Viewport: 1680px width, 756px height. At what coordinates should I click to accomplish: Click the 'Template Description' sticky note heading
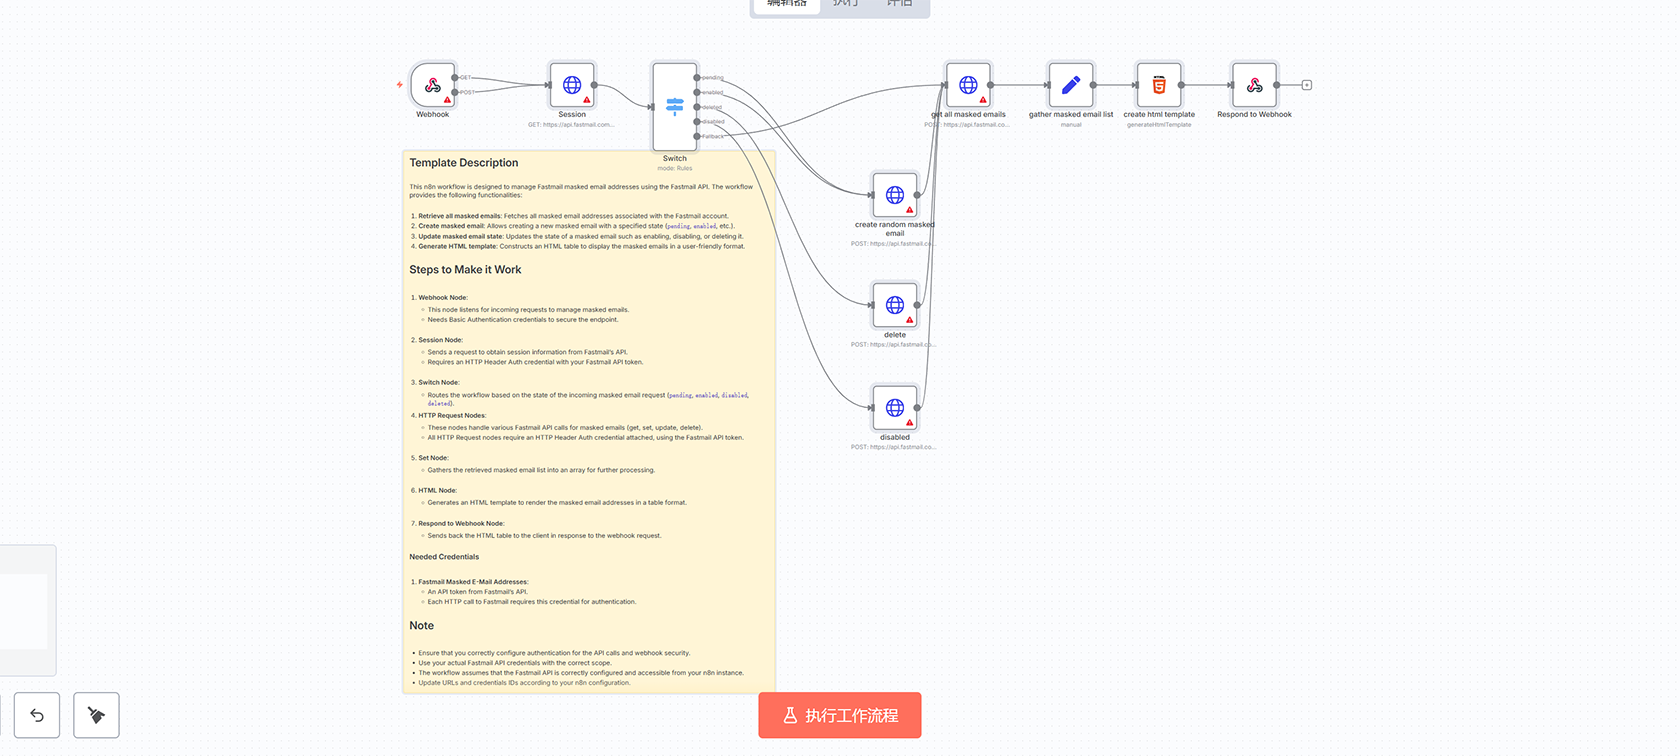click(464, 163)
